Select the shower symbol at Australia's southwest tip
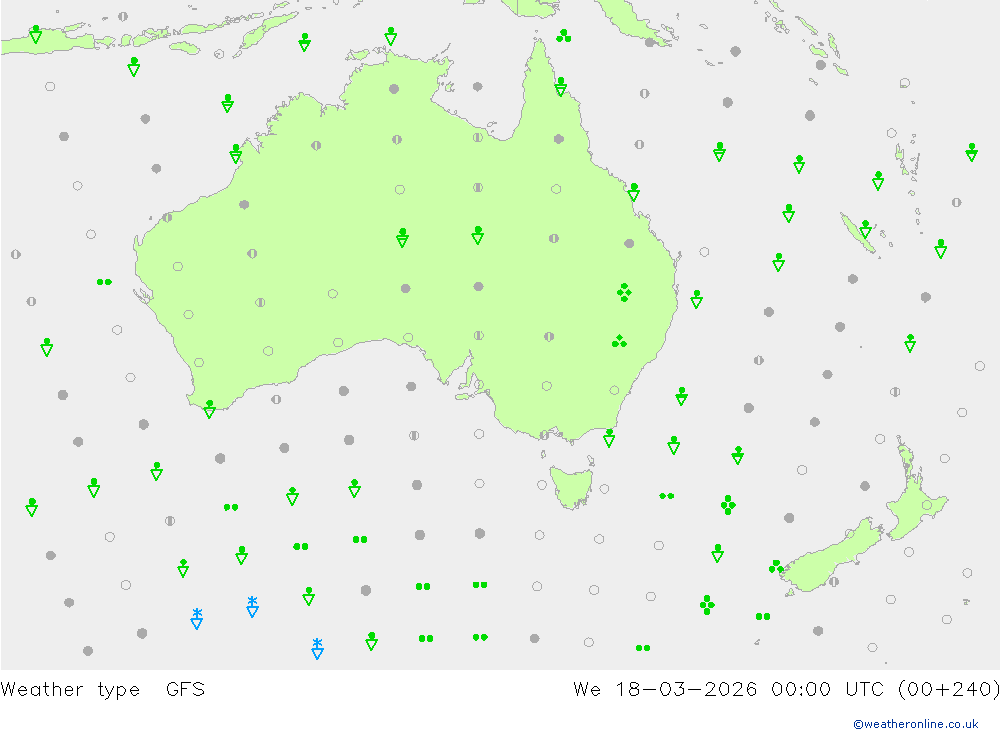Screen dimensions: 1000x733 (209, 410)
